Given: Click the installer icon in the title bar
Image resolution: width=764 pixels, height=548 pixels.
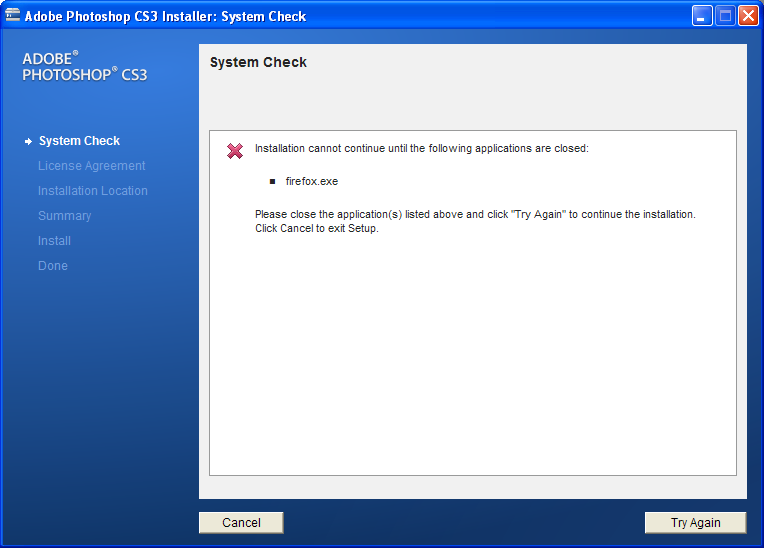Looking at the screenshot, I should pyautogui.click(x=12, y=15).
